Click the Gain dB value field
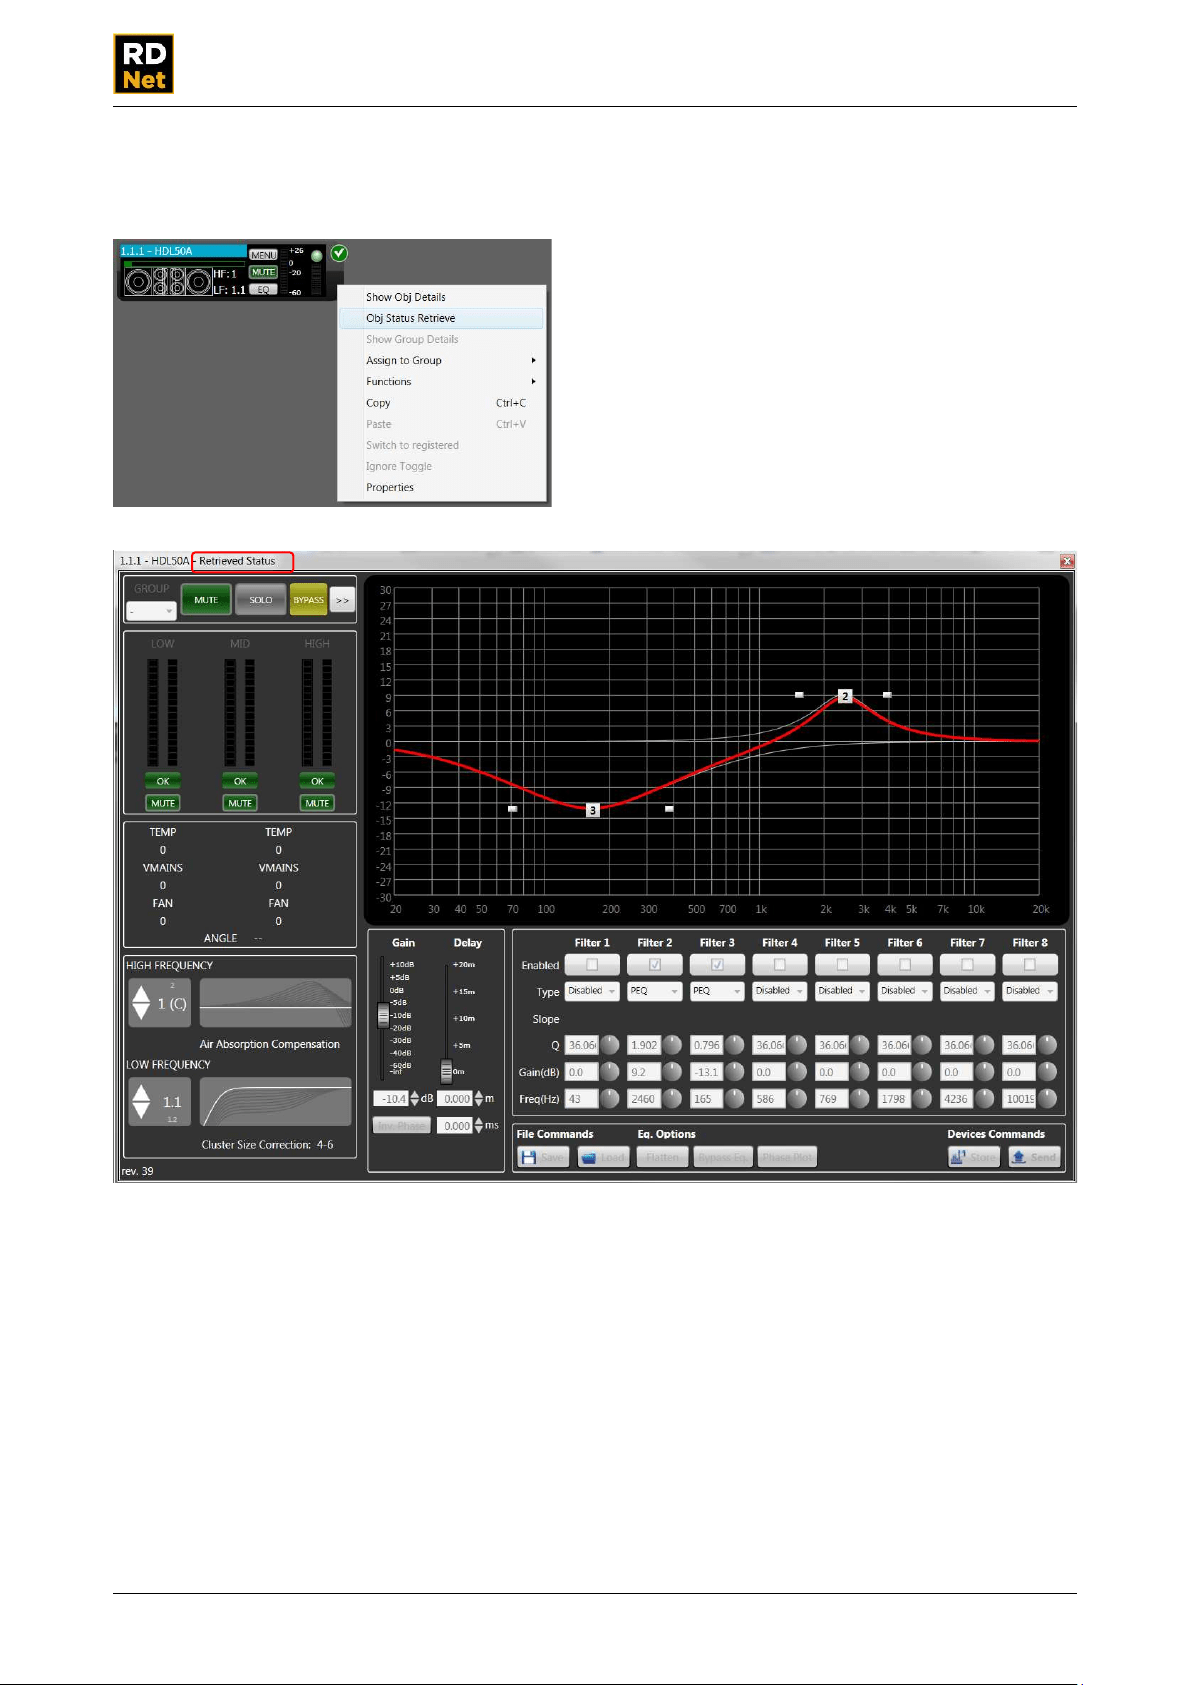Image resolution: width=1192 pixels, height=1685 pixels. [x=391, y=1099]
